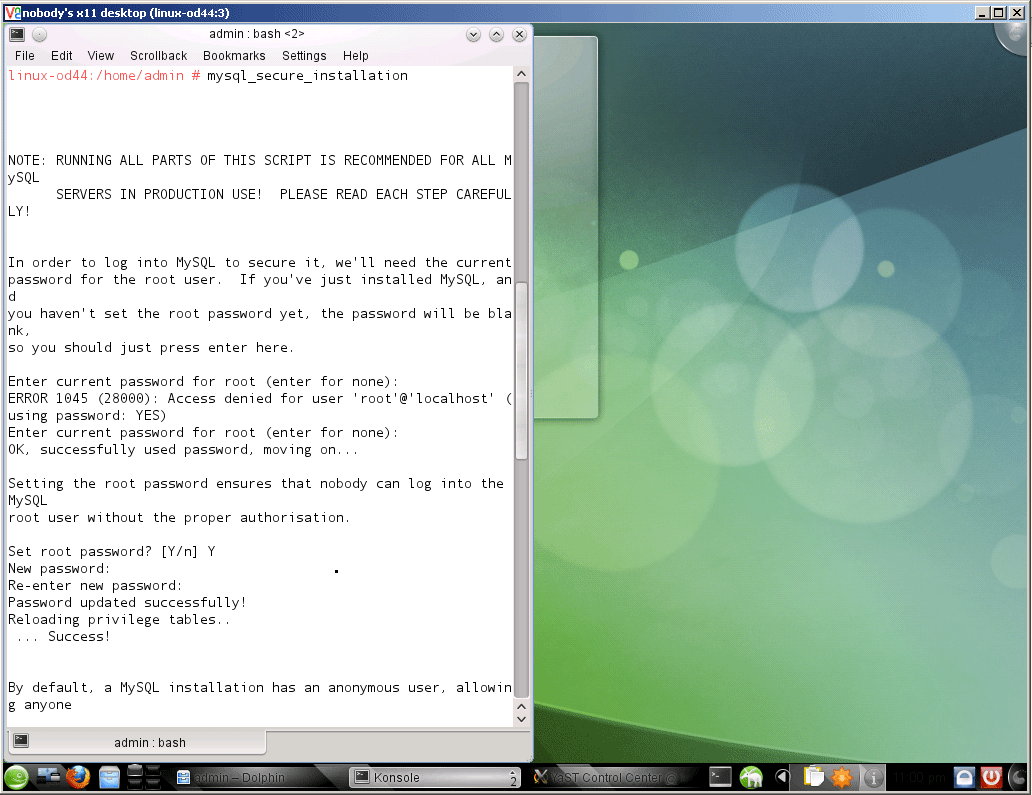Open the Settings menu in Konsole
The image size is (1032, 795).
pyautogui.click(x=304, y=56)
